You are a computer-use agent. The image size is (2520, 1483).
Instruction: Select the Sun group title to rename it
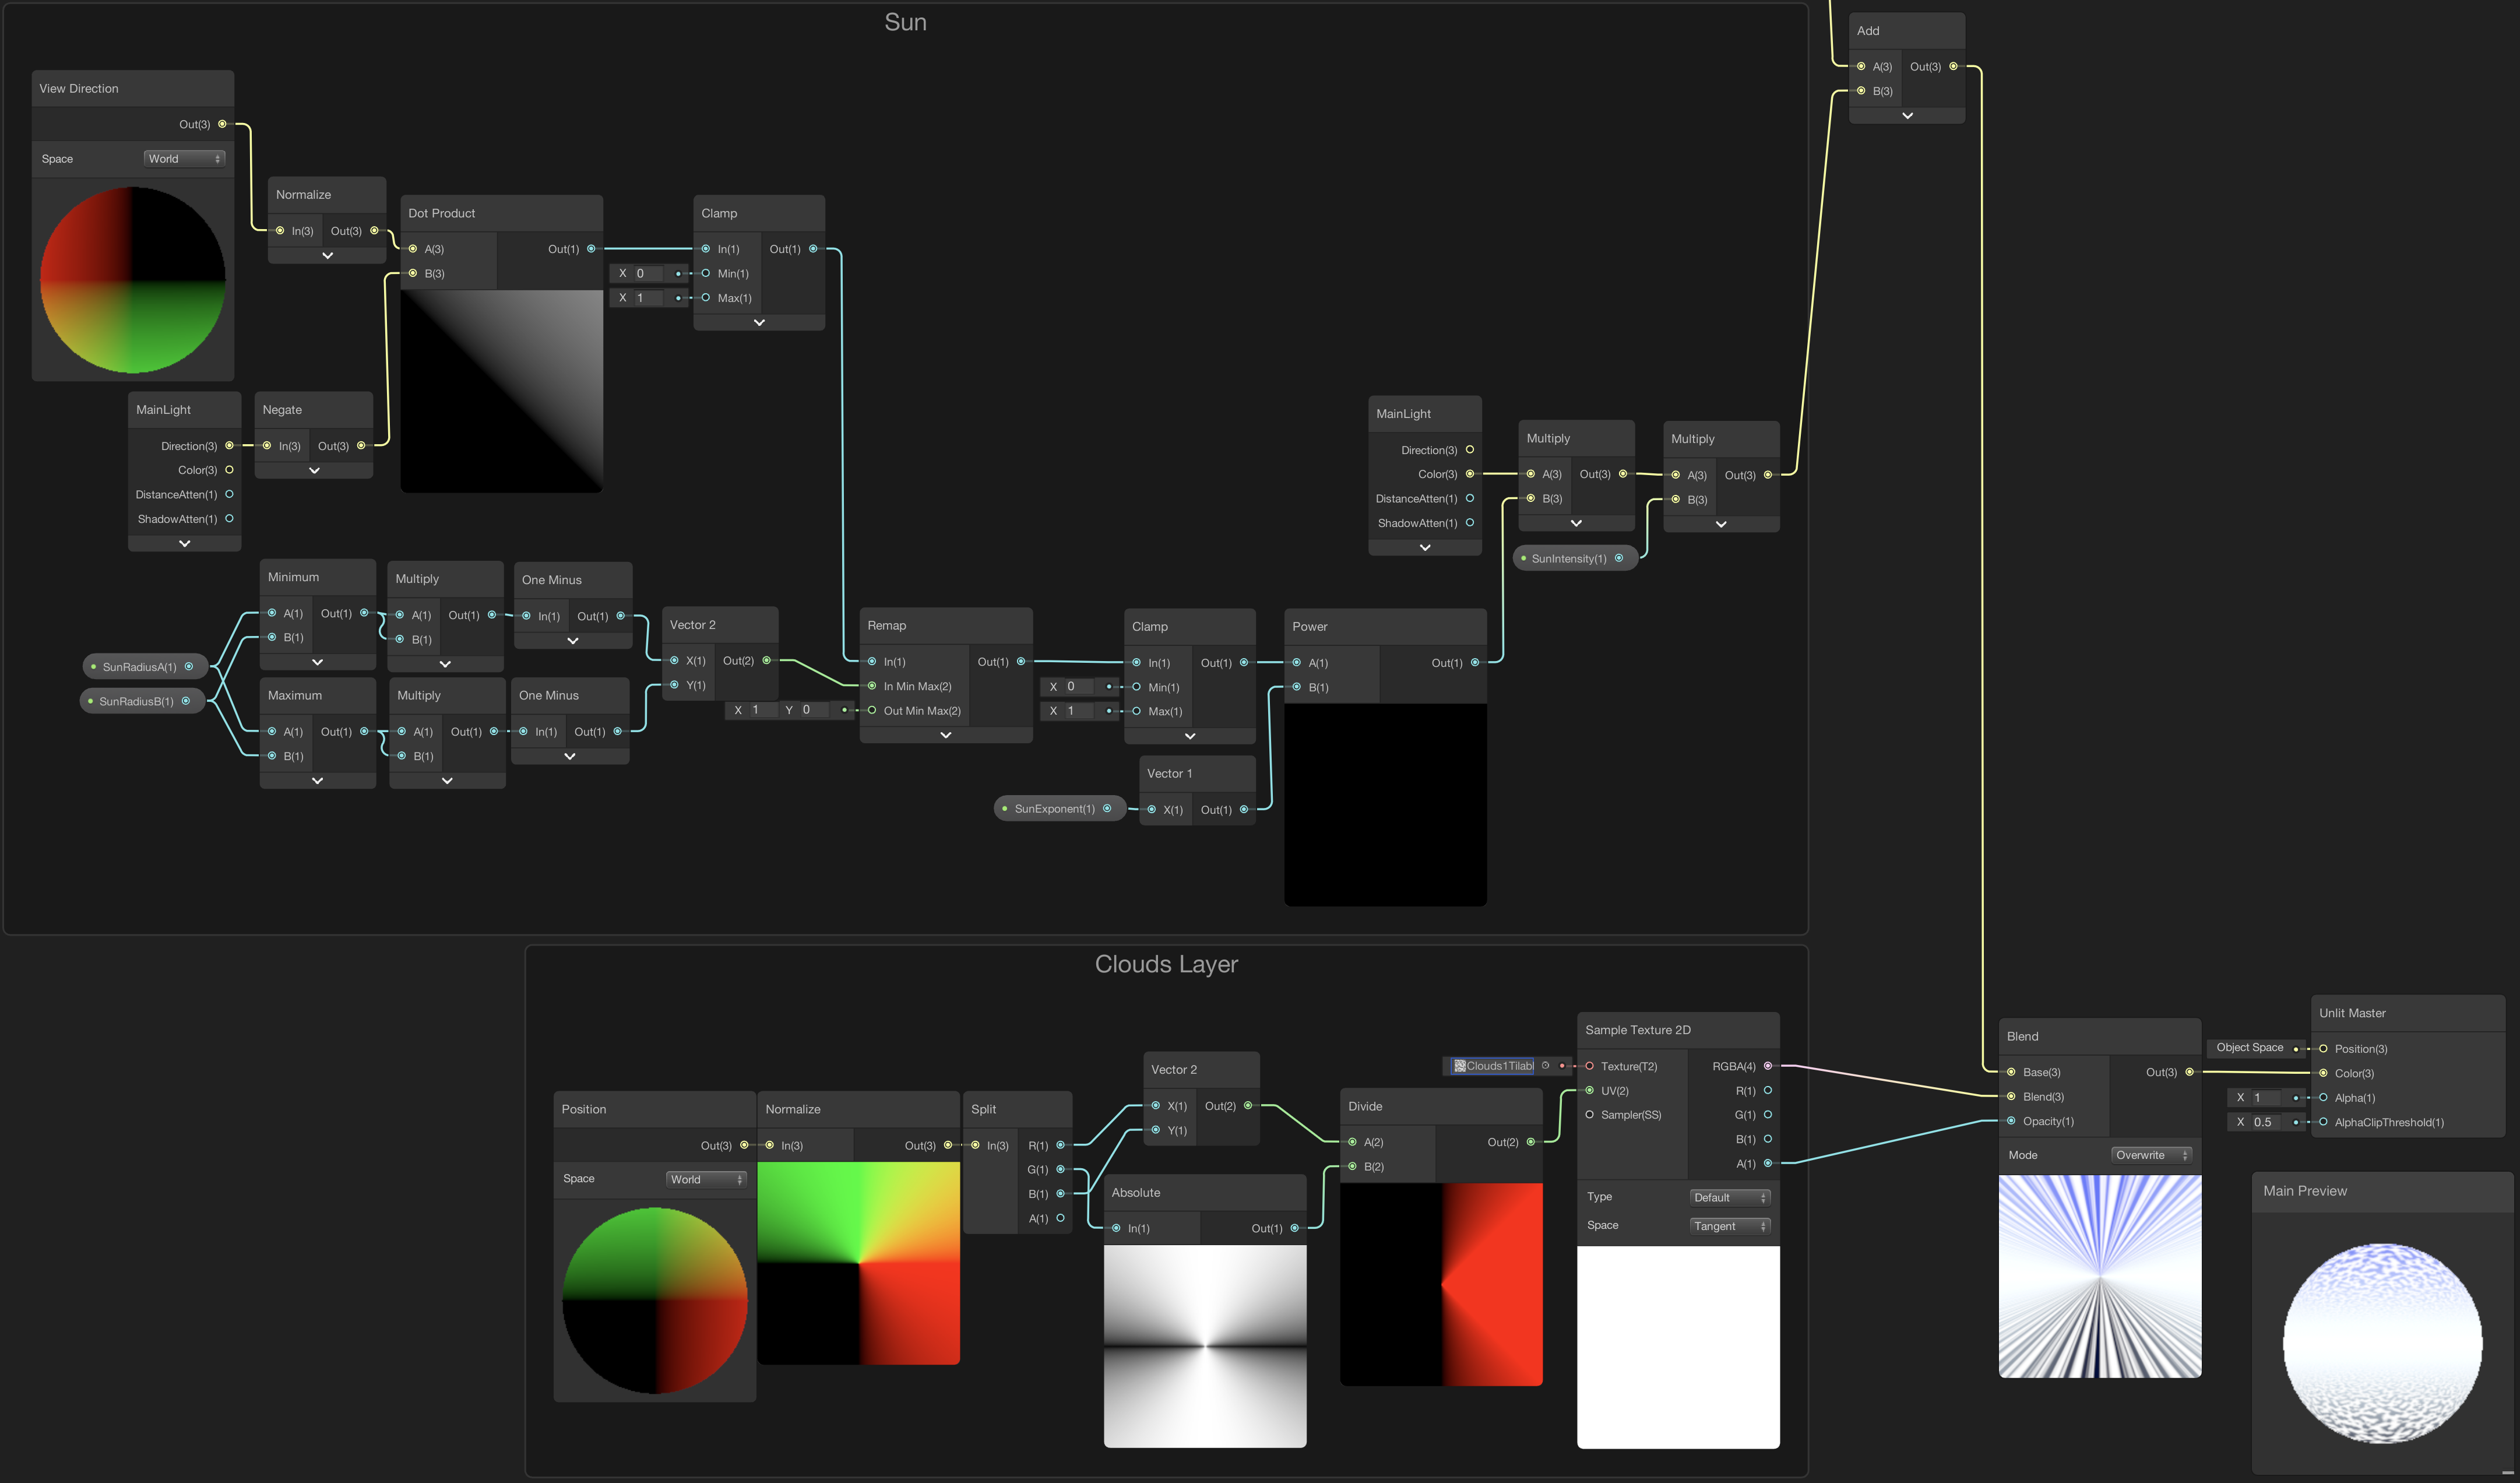[x=904, y=21]
